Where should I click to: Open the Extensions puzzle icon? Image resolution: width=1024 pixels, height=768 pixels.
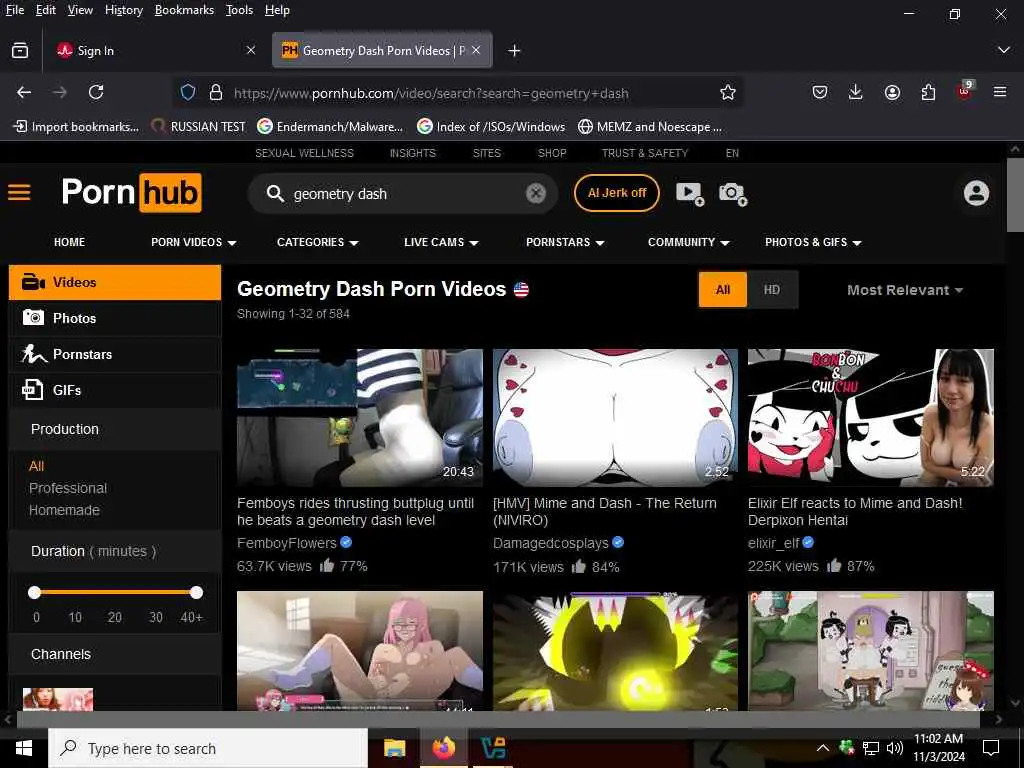tap(928, 92)
